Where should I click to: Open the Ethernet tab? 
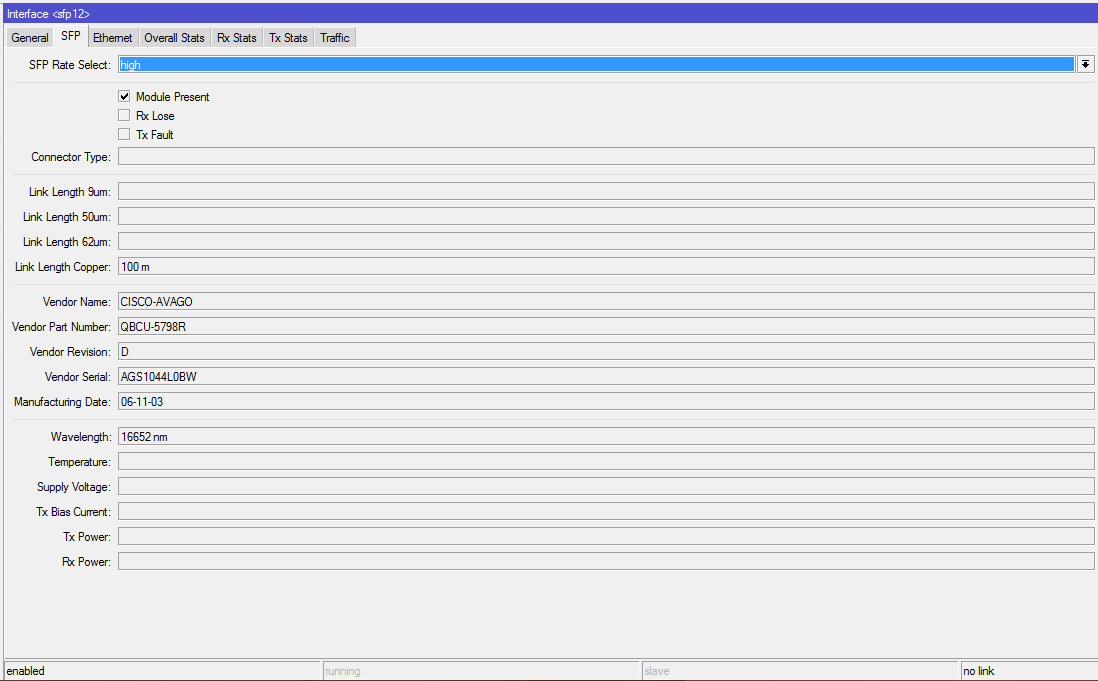click(x=113, y=38)
